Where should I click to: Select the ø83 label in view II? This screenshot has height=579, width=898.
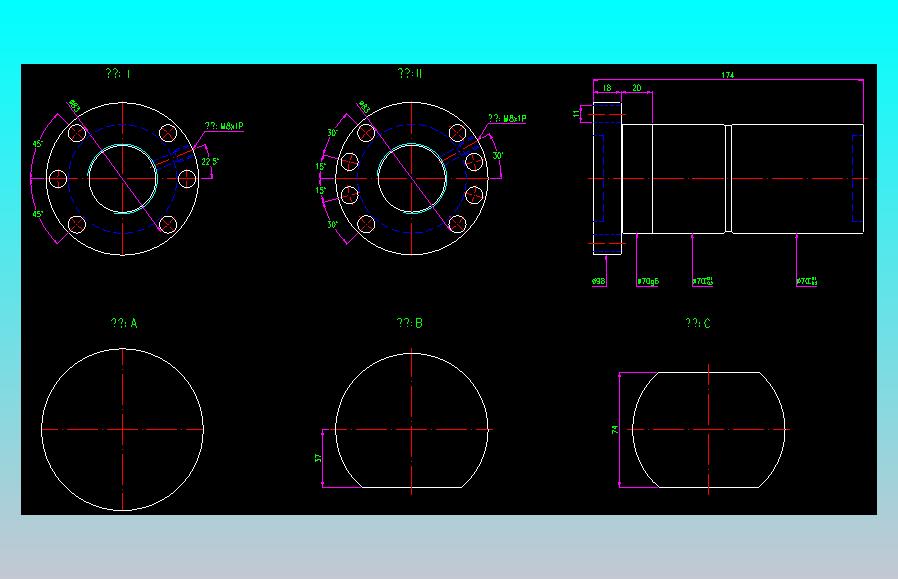coord(364,107)
